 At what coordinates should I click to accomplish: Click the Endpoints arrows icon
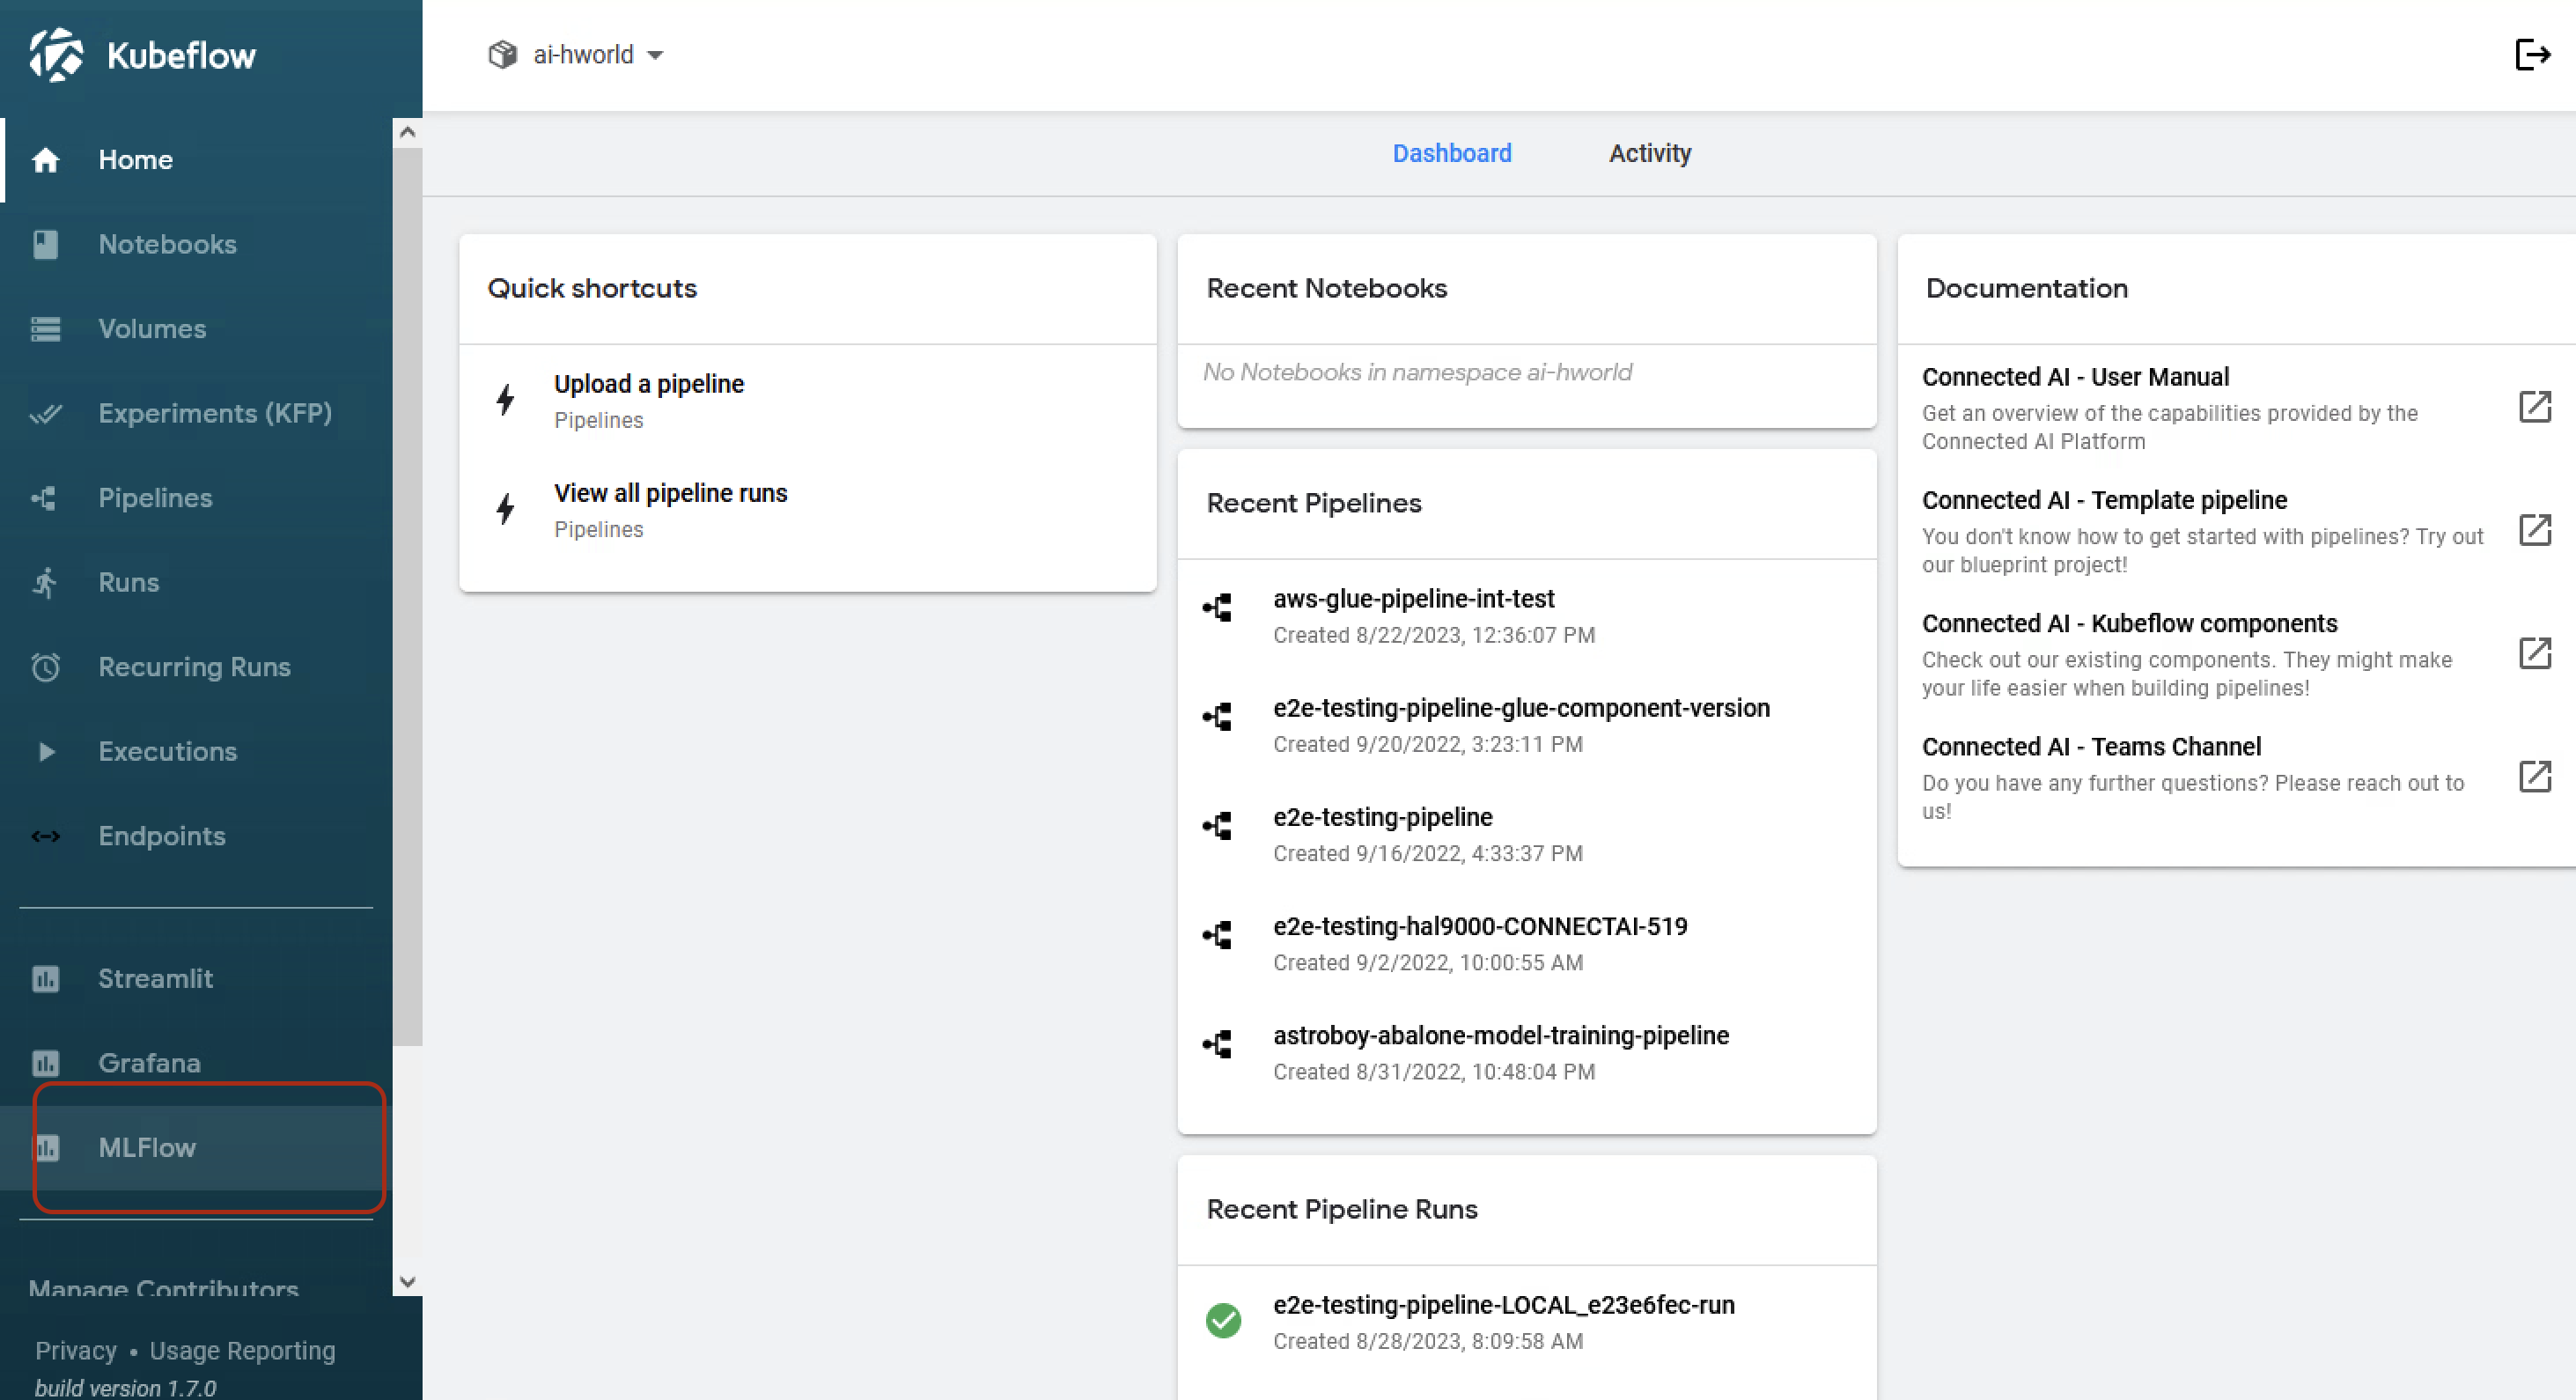[x=45, y=836]
